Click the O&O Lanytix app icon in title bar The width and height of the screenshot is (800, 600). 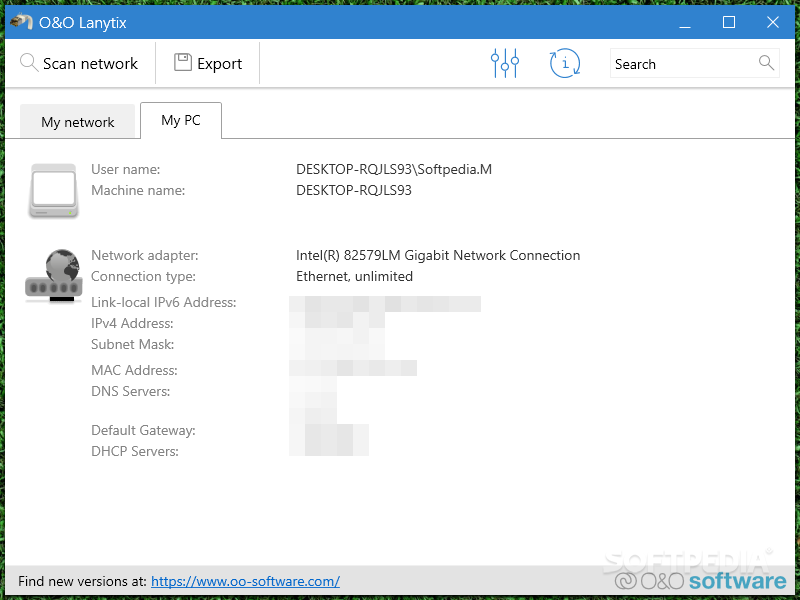21,22
